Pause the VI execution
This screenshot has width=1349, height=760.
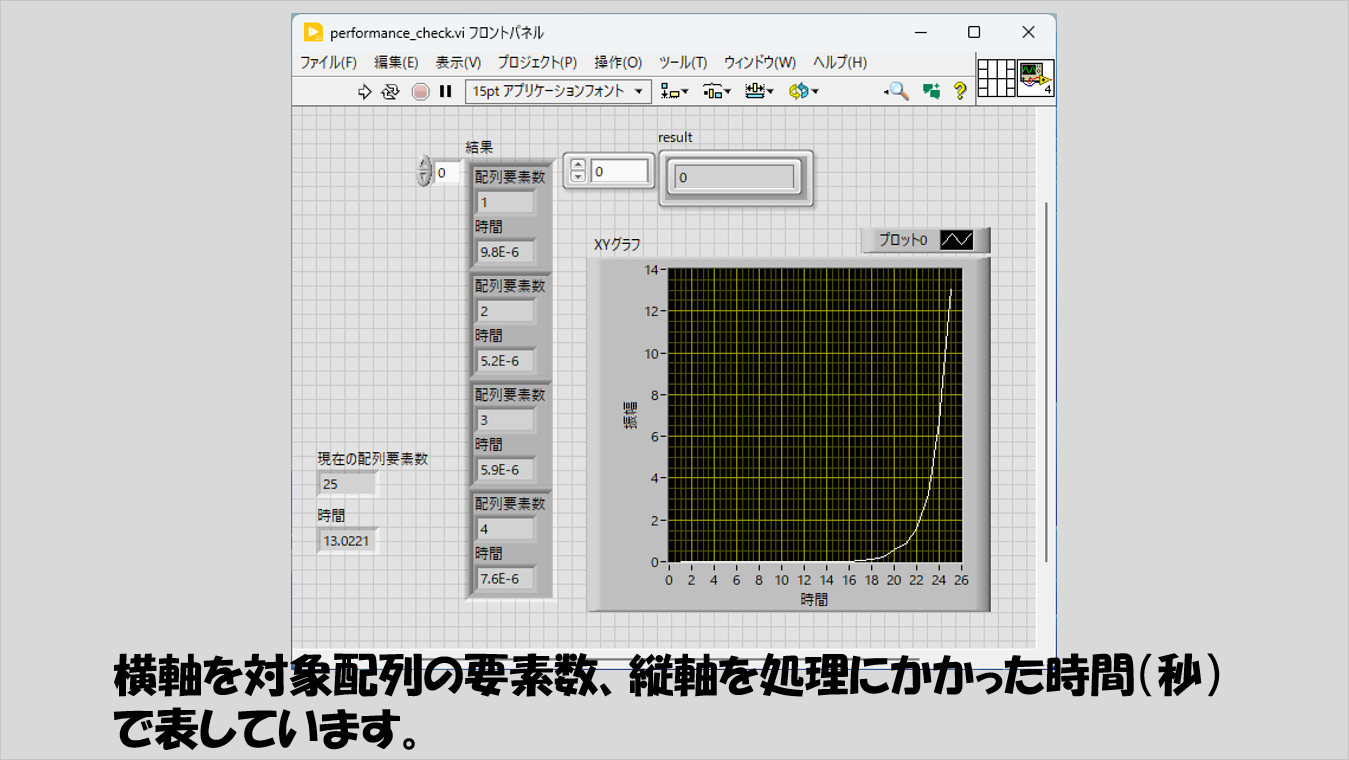pos(446,91)
